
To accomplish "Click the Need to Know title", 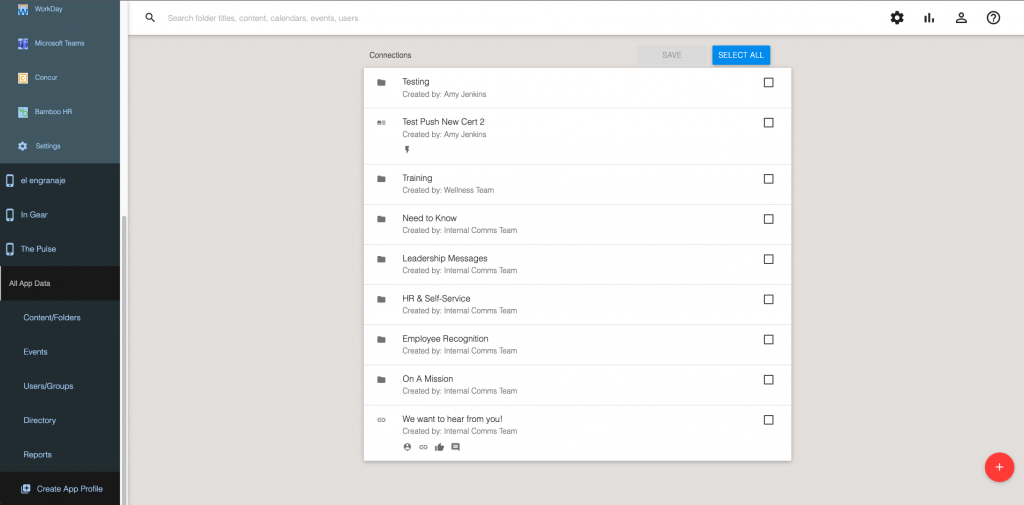I will tap(430, 218).
